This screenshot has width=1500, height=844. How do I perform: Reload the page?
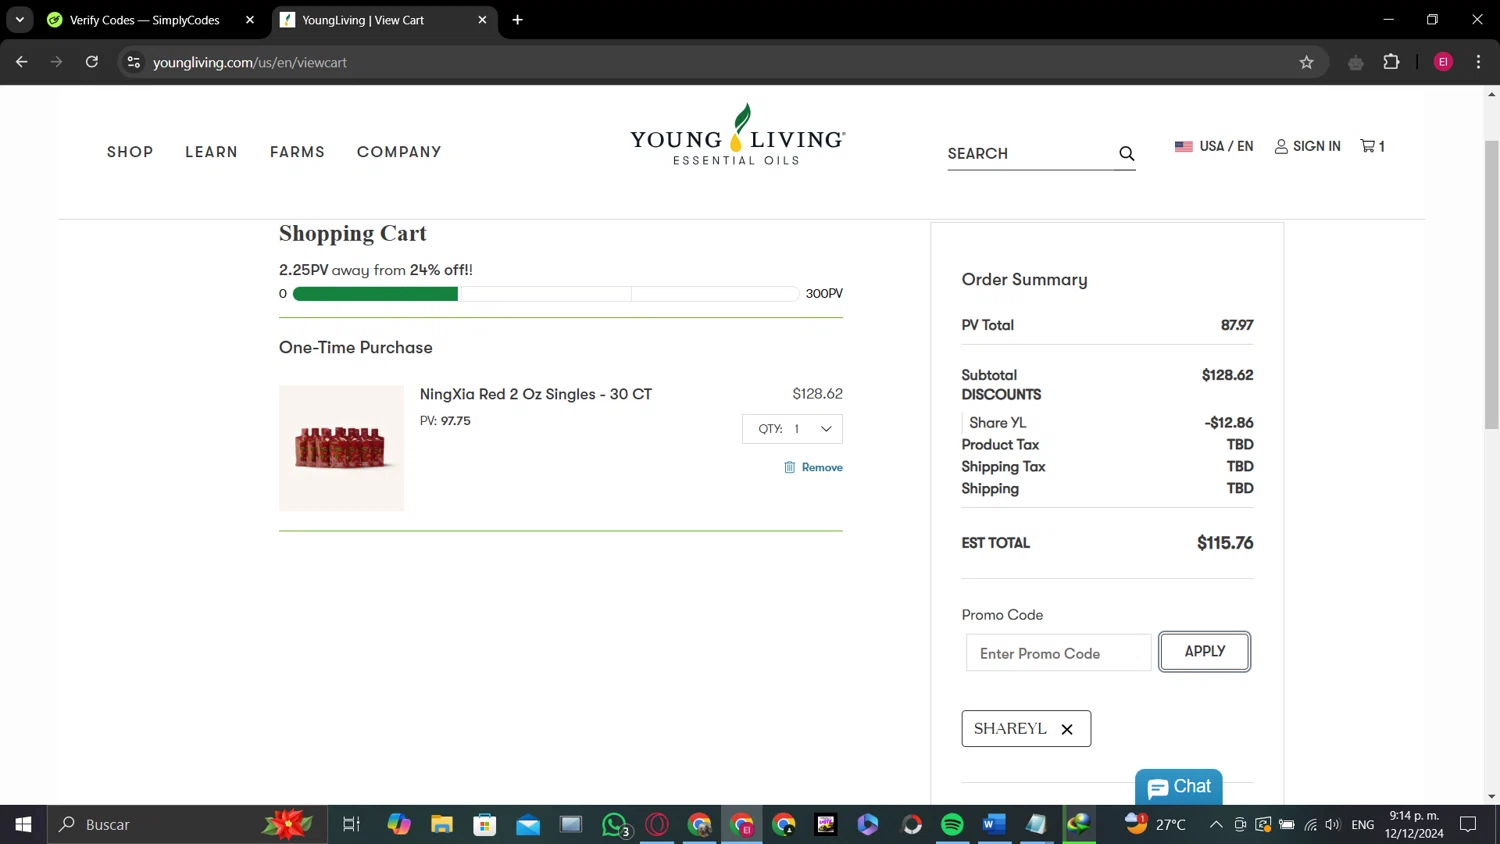coord(92,62)
